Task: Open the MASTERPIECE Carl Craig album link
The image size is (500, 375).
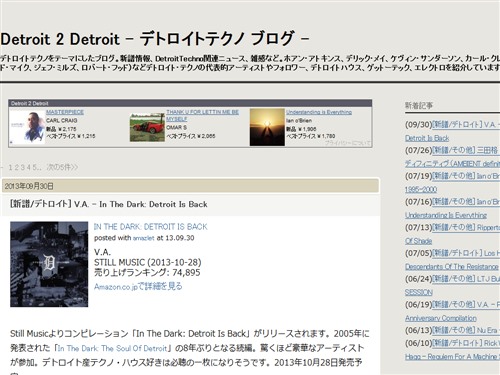Action: (x=65, y=112)
